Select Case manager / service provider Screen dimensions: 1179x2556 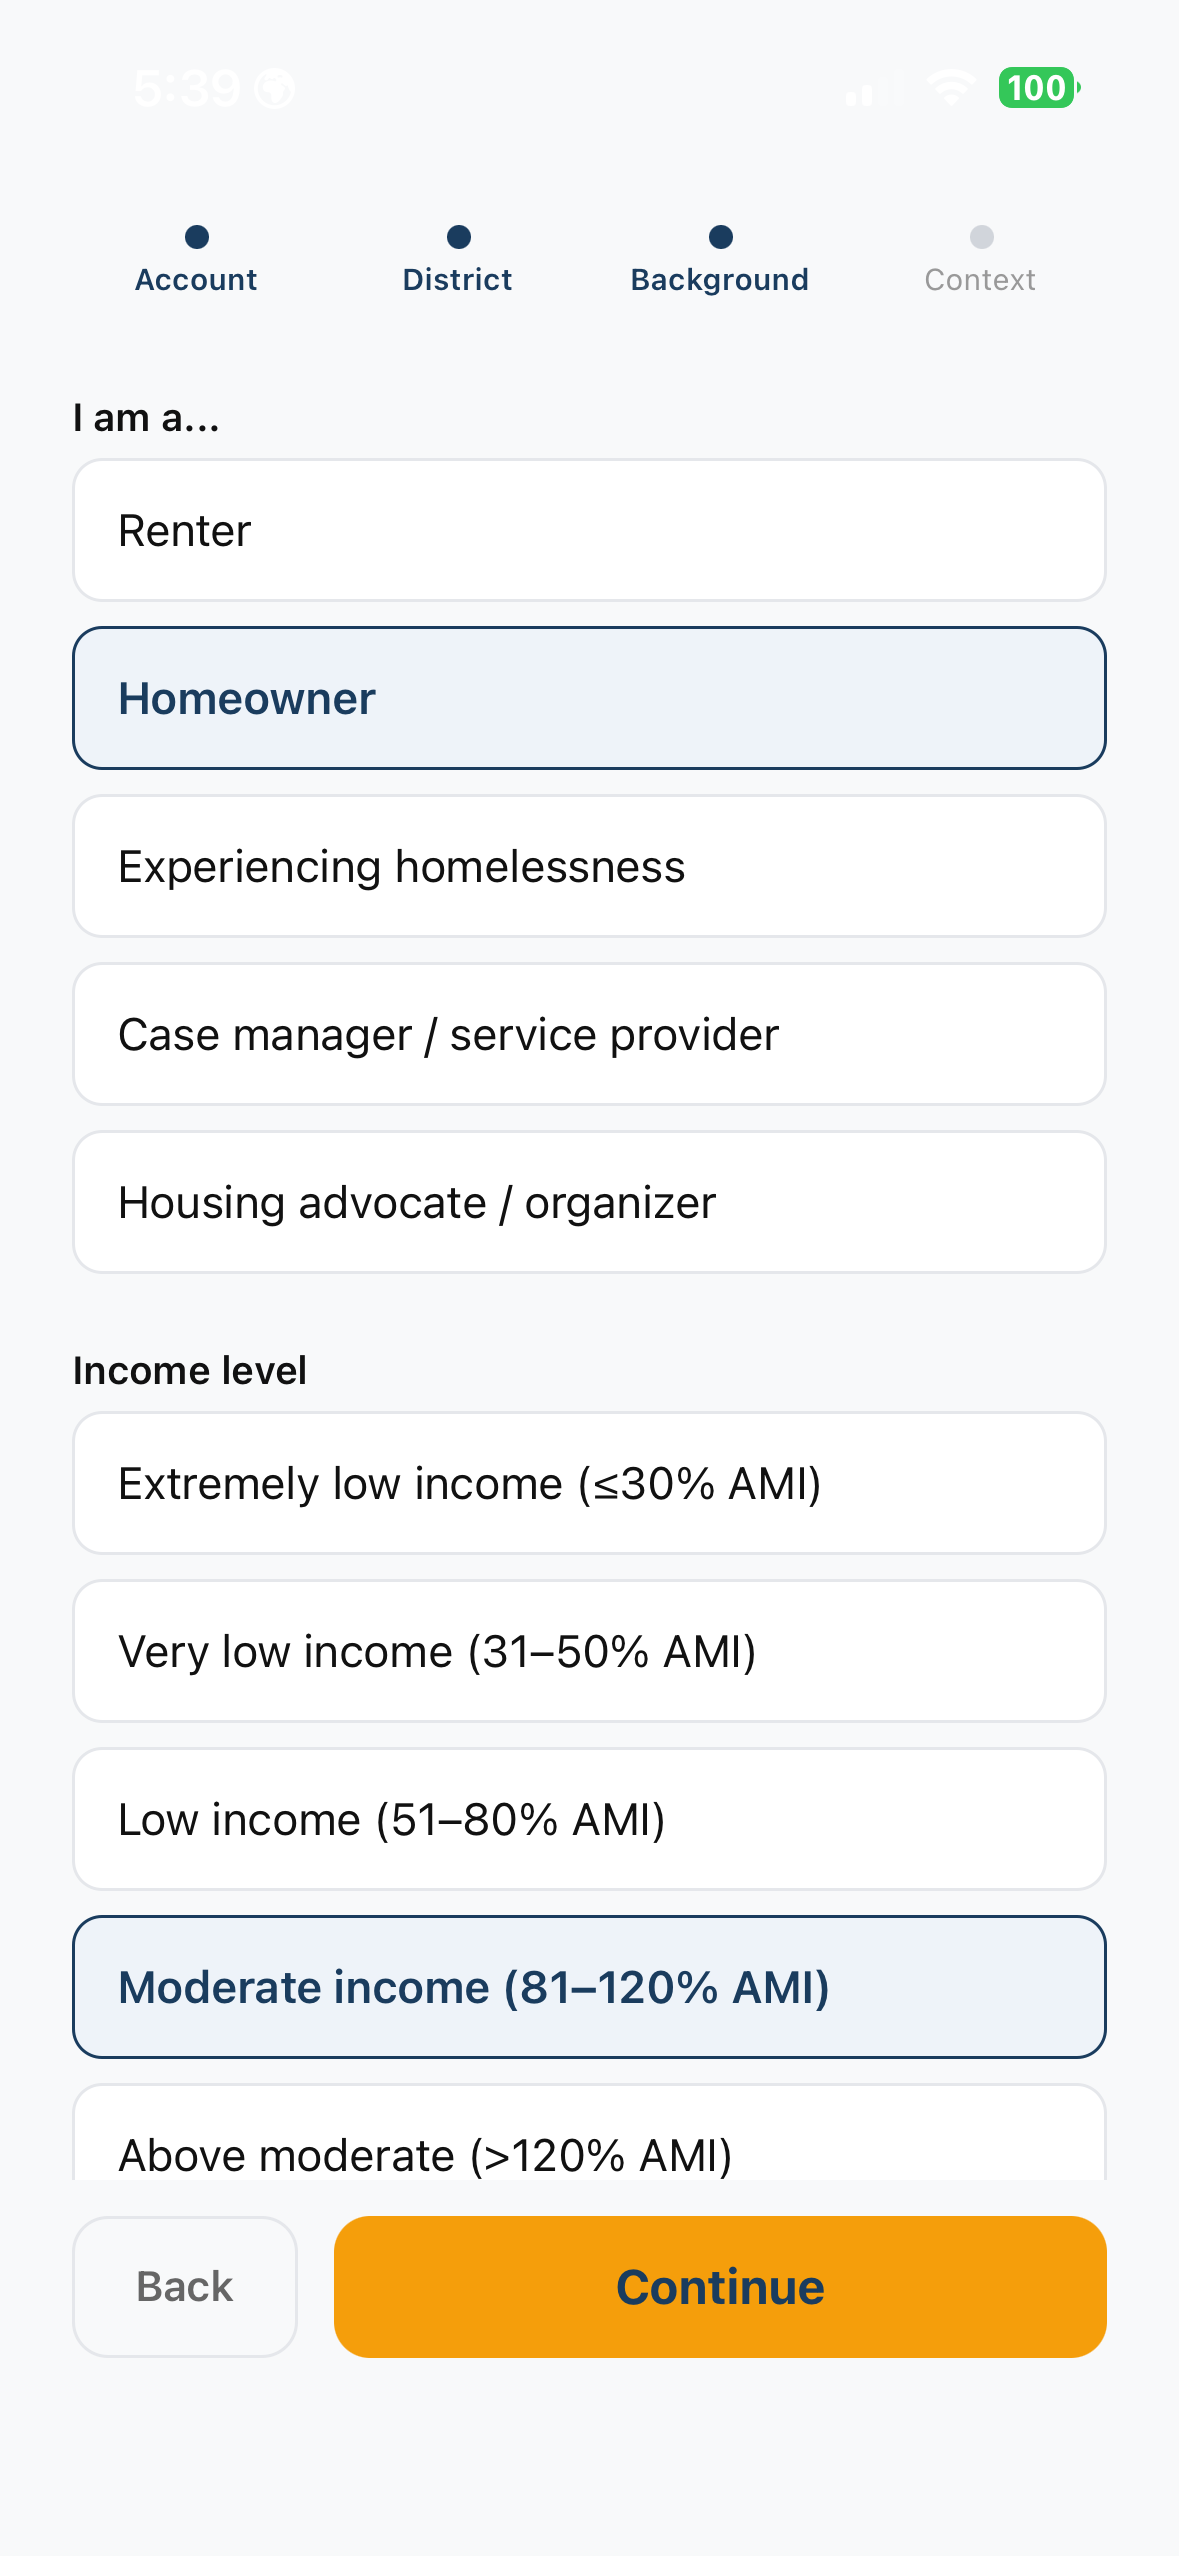(589, 1034)
